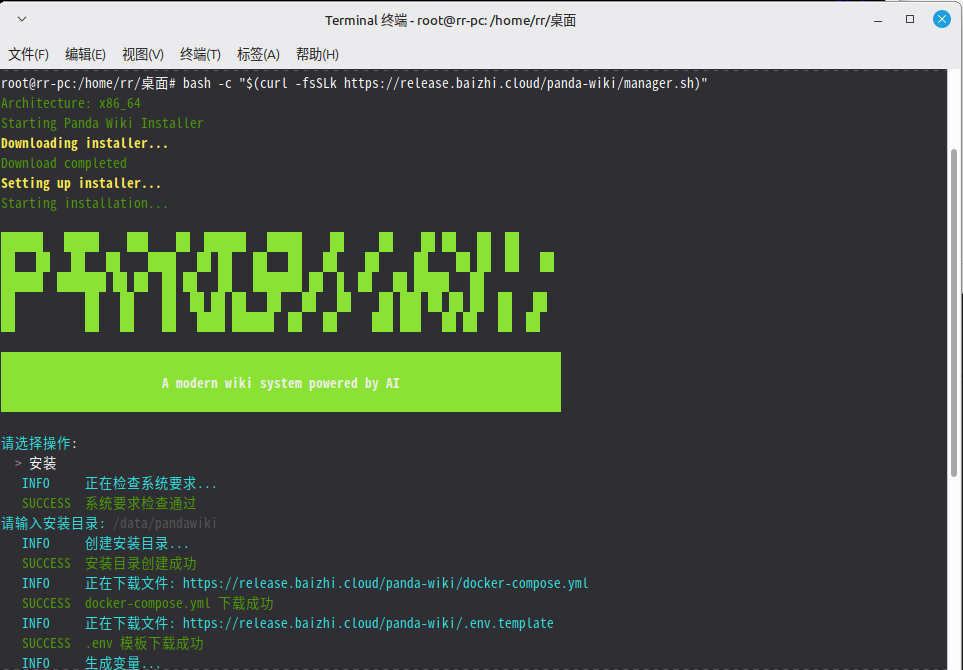Open the window menu chevron in title bar
Image resolution: width=963 pixels, height=670 pixels.
point(22,19)
